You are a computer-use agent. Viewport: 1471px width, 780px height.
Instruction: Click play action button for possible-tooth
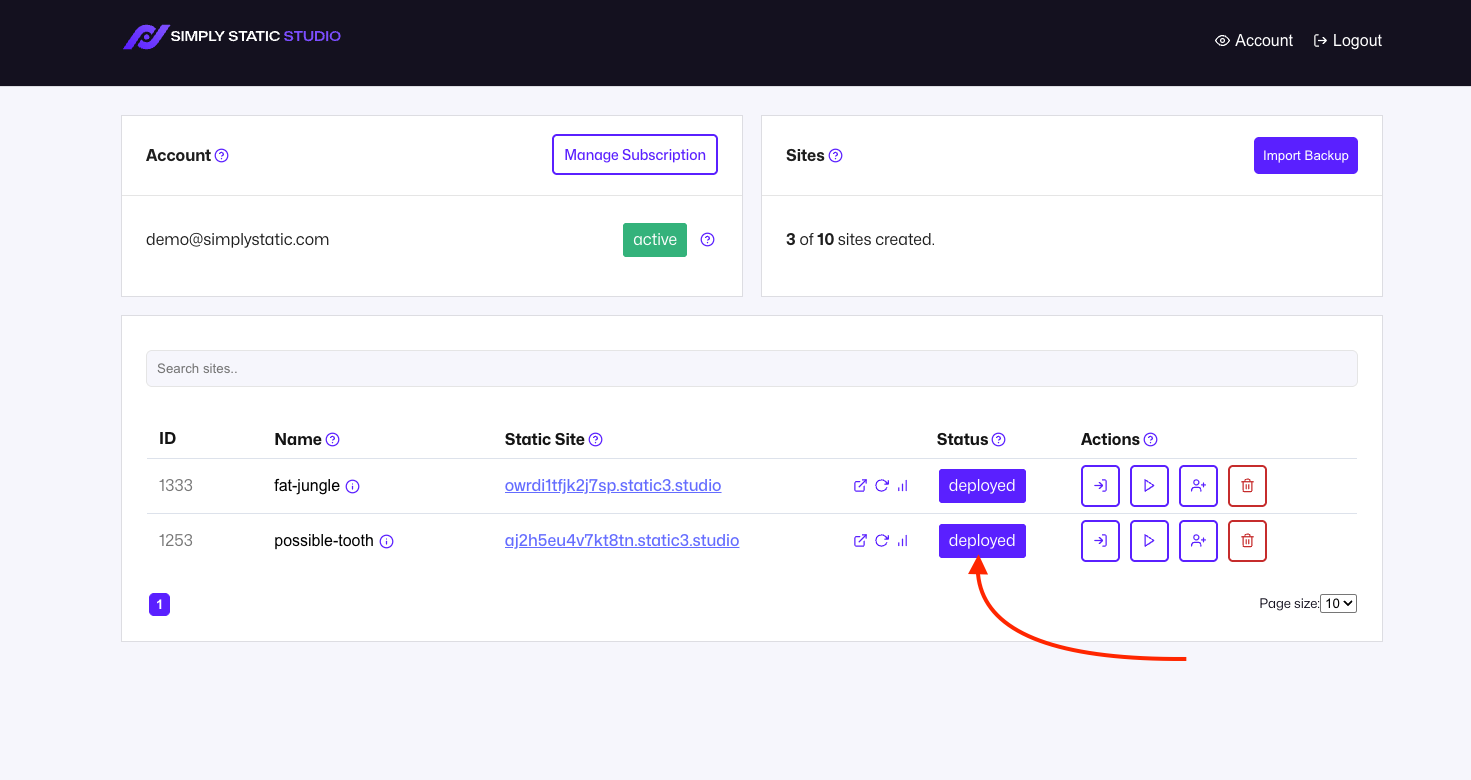coord(1149,541)
